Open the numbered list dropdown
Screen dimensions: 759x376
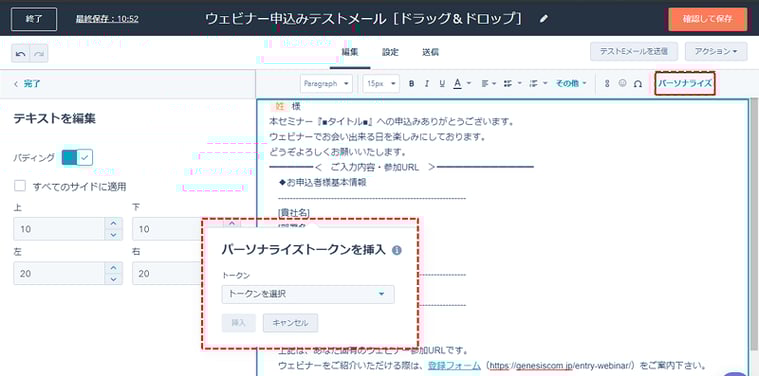(x=539, y=84)
